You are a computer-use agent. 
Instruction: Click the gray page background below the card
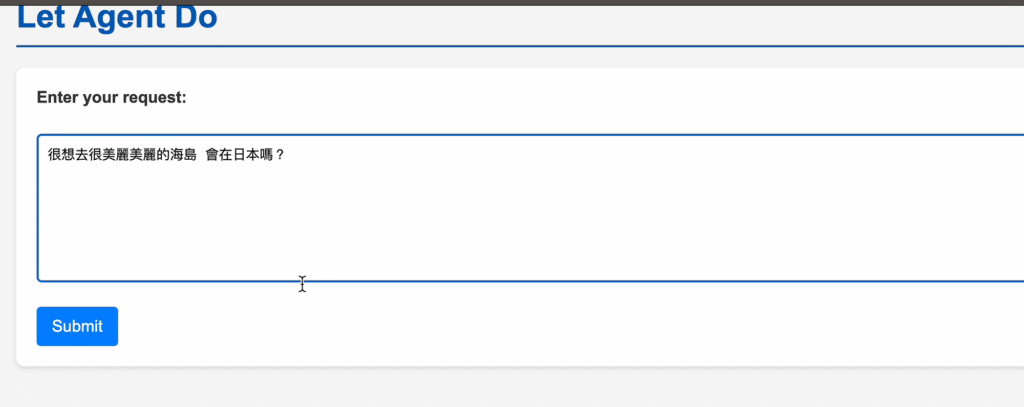pyautogui.click(x=500, y=388)
